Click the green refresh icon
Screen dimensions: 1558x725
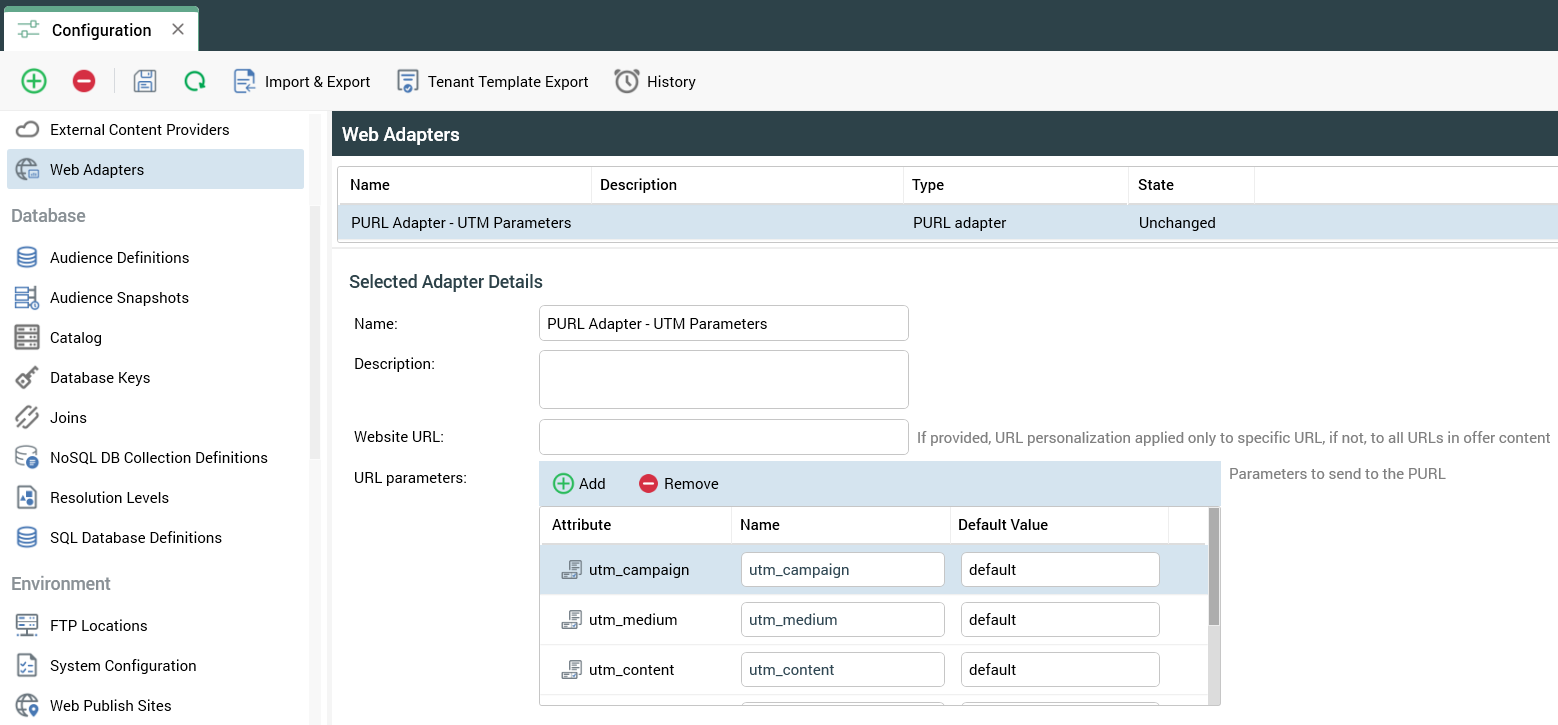195,81
